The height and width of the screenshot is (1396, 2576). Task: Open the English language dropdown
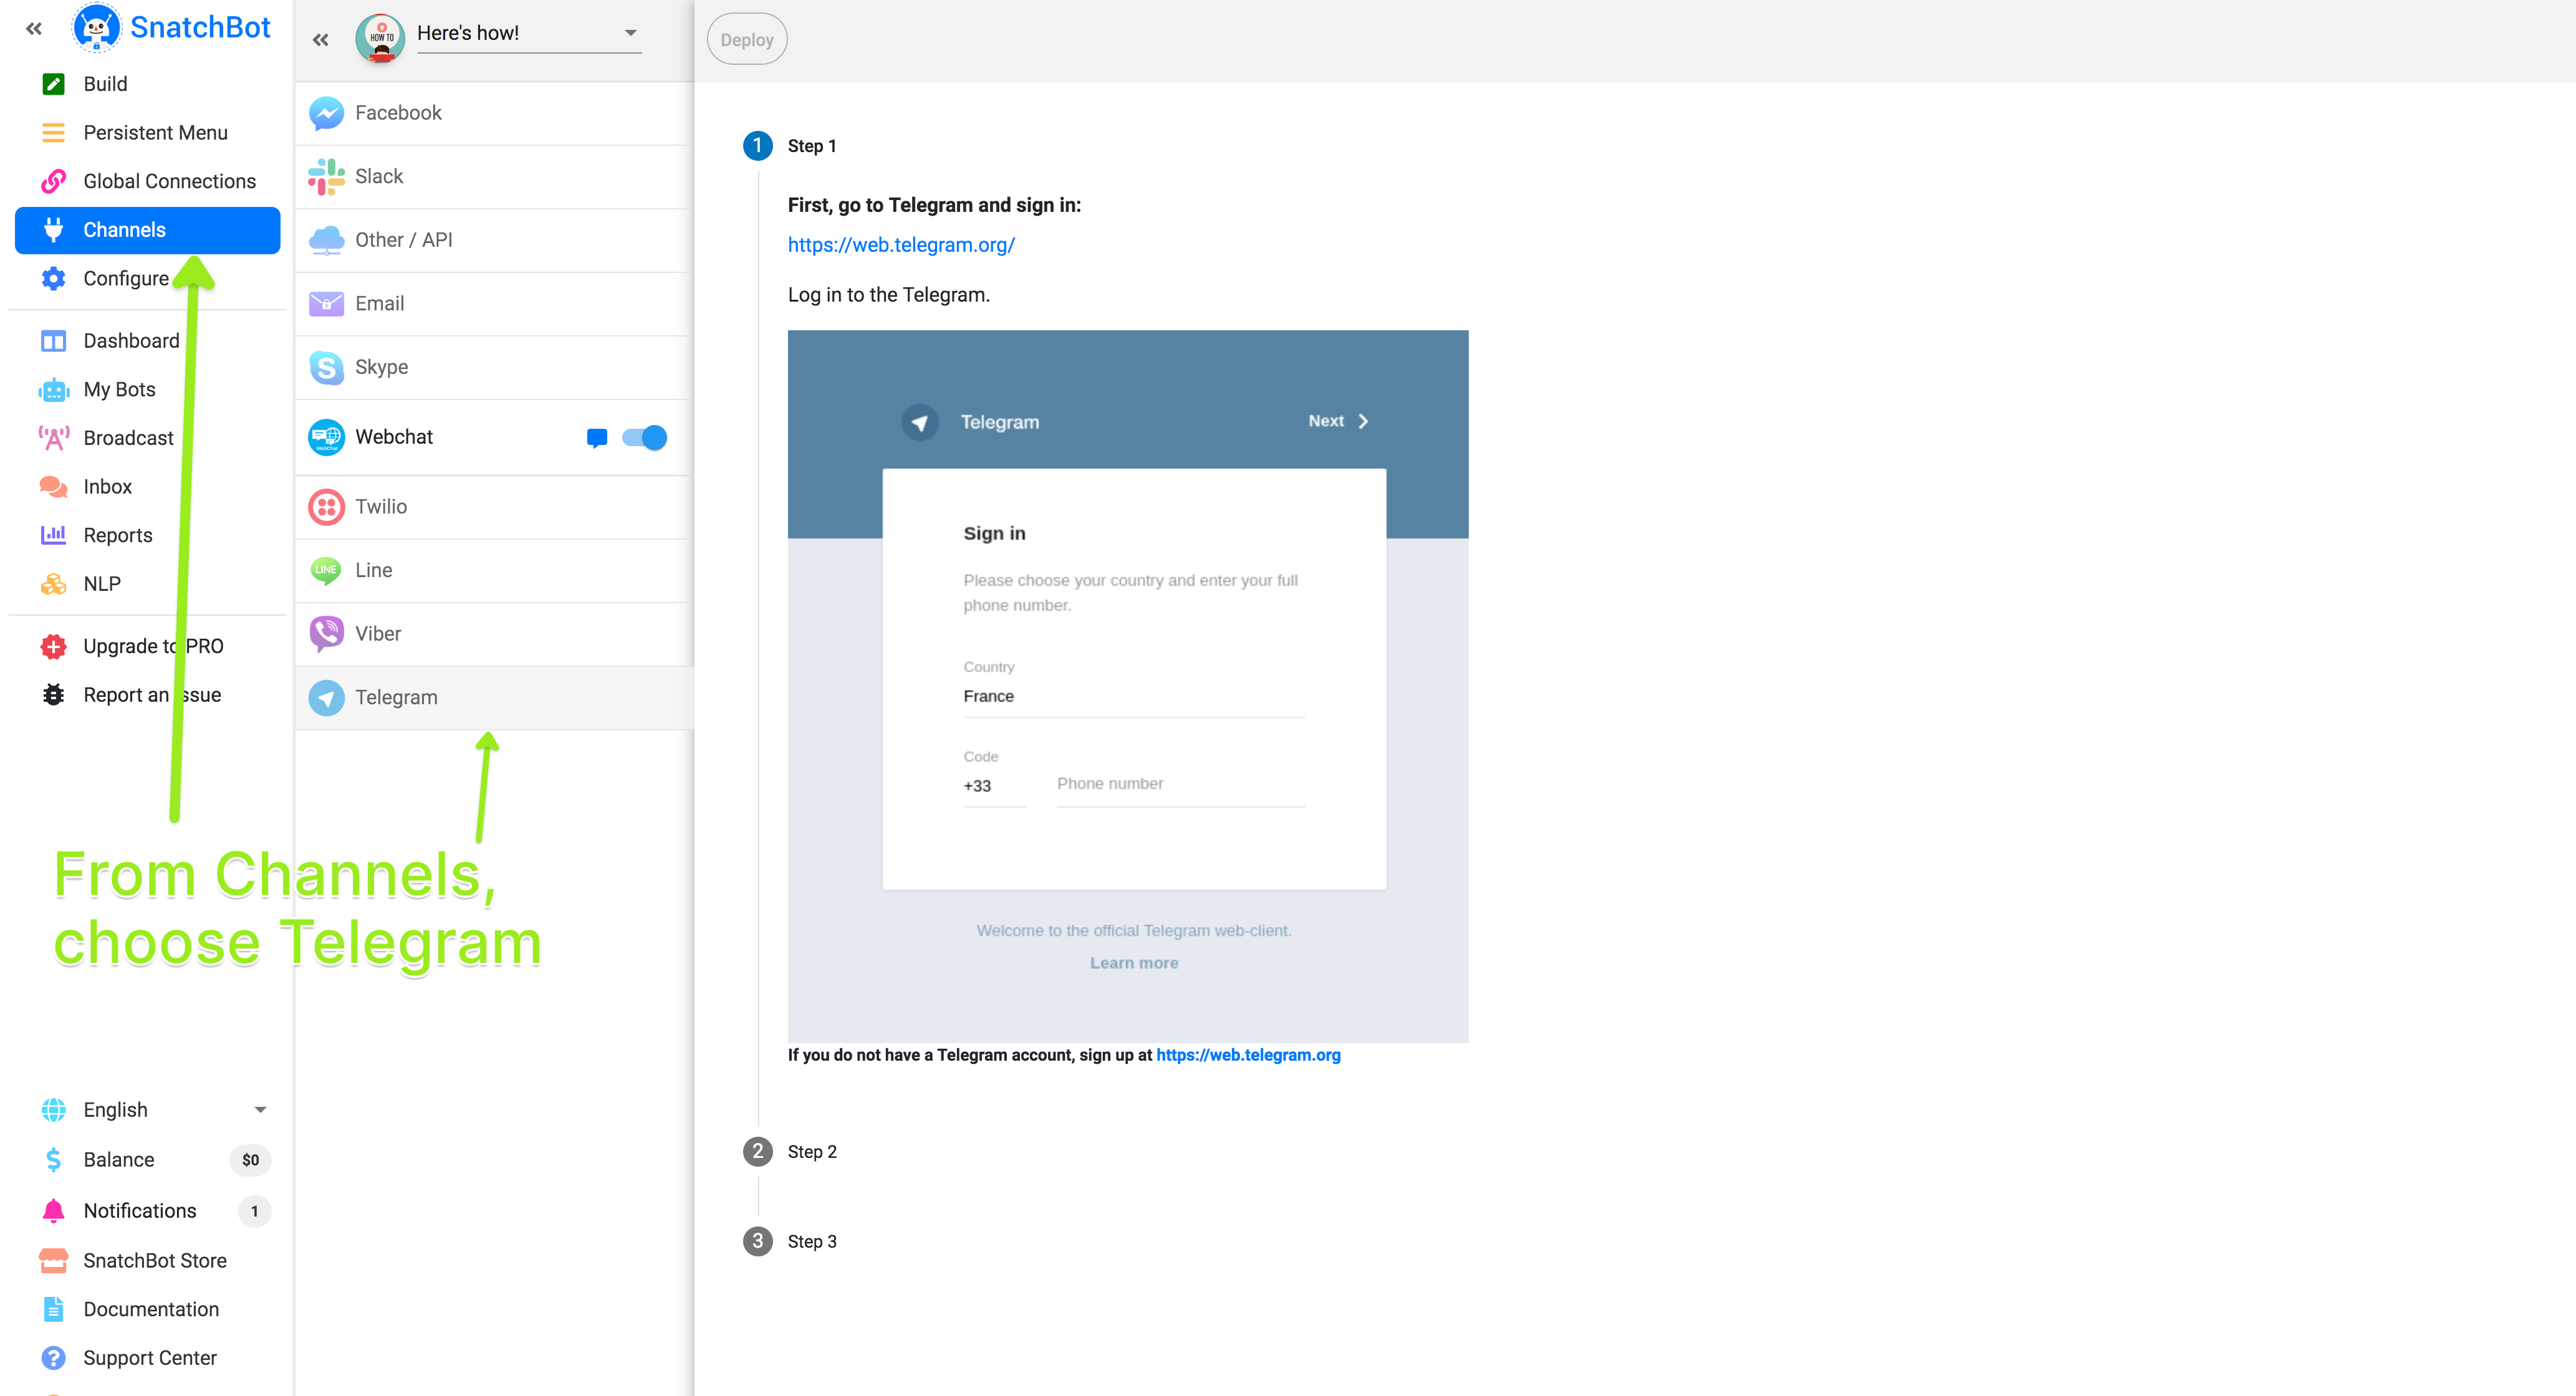click(x=259, y=1110)
